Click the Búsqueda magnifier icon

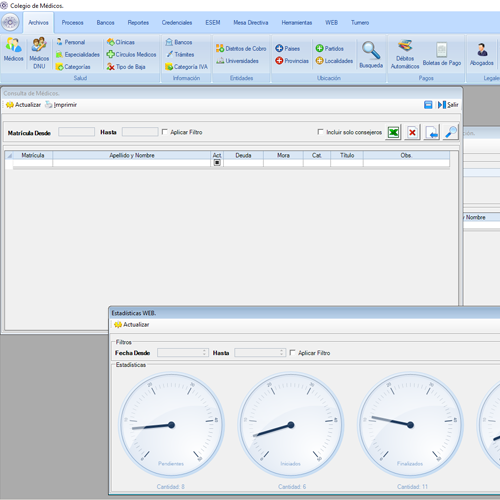click(x=371, y=54)
